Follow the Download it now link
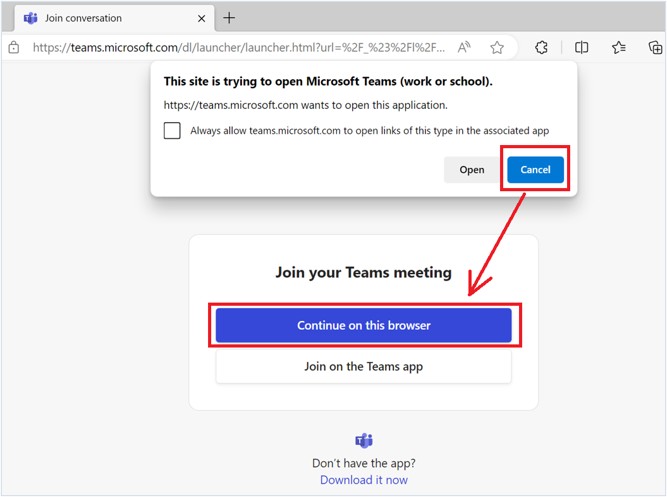The height and width of the screenshot is (497, 667). pos(364,480)
